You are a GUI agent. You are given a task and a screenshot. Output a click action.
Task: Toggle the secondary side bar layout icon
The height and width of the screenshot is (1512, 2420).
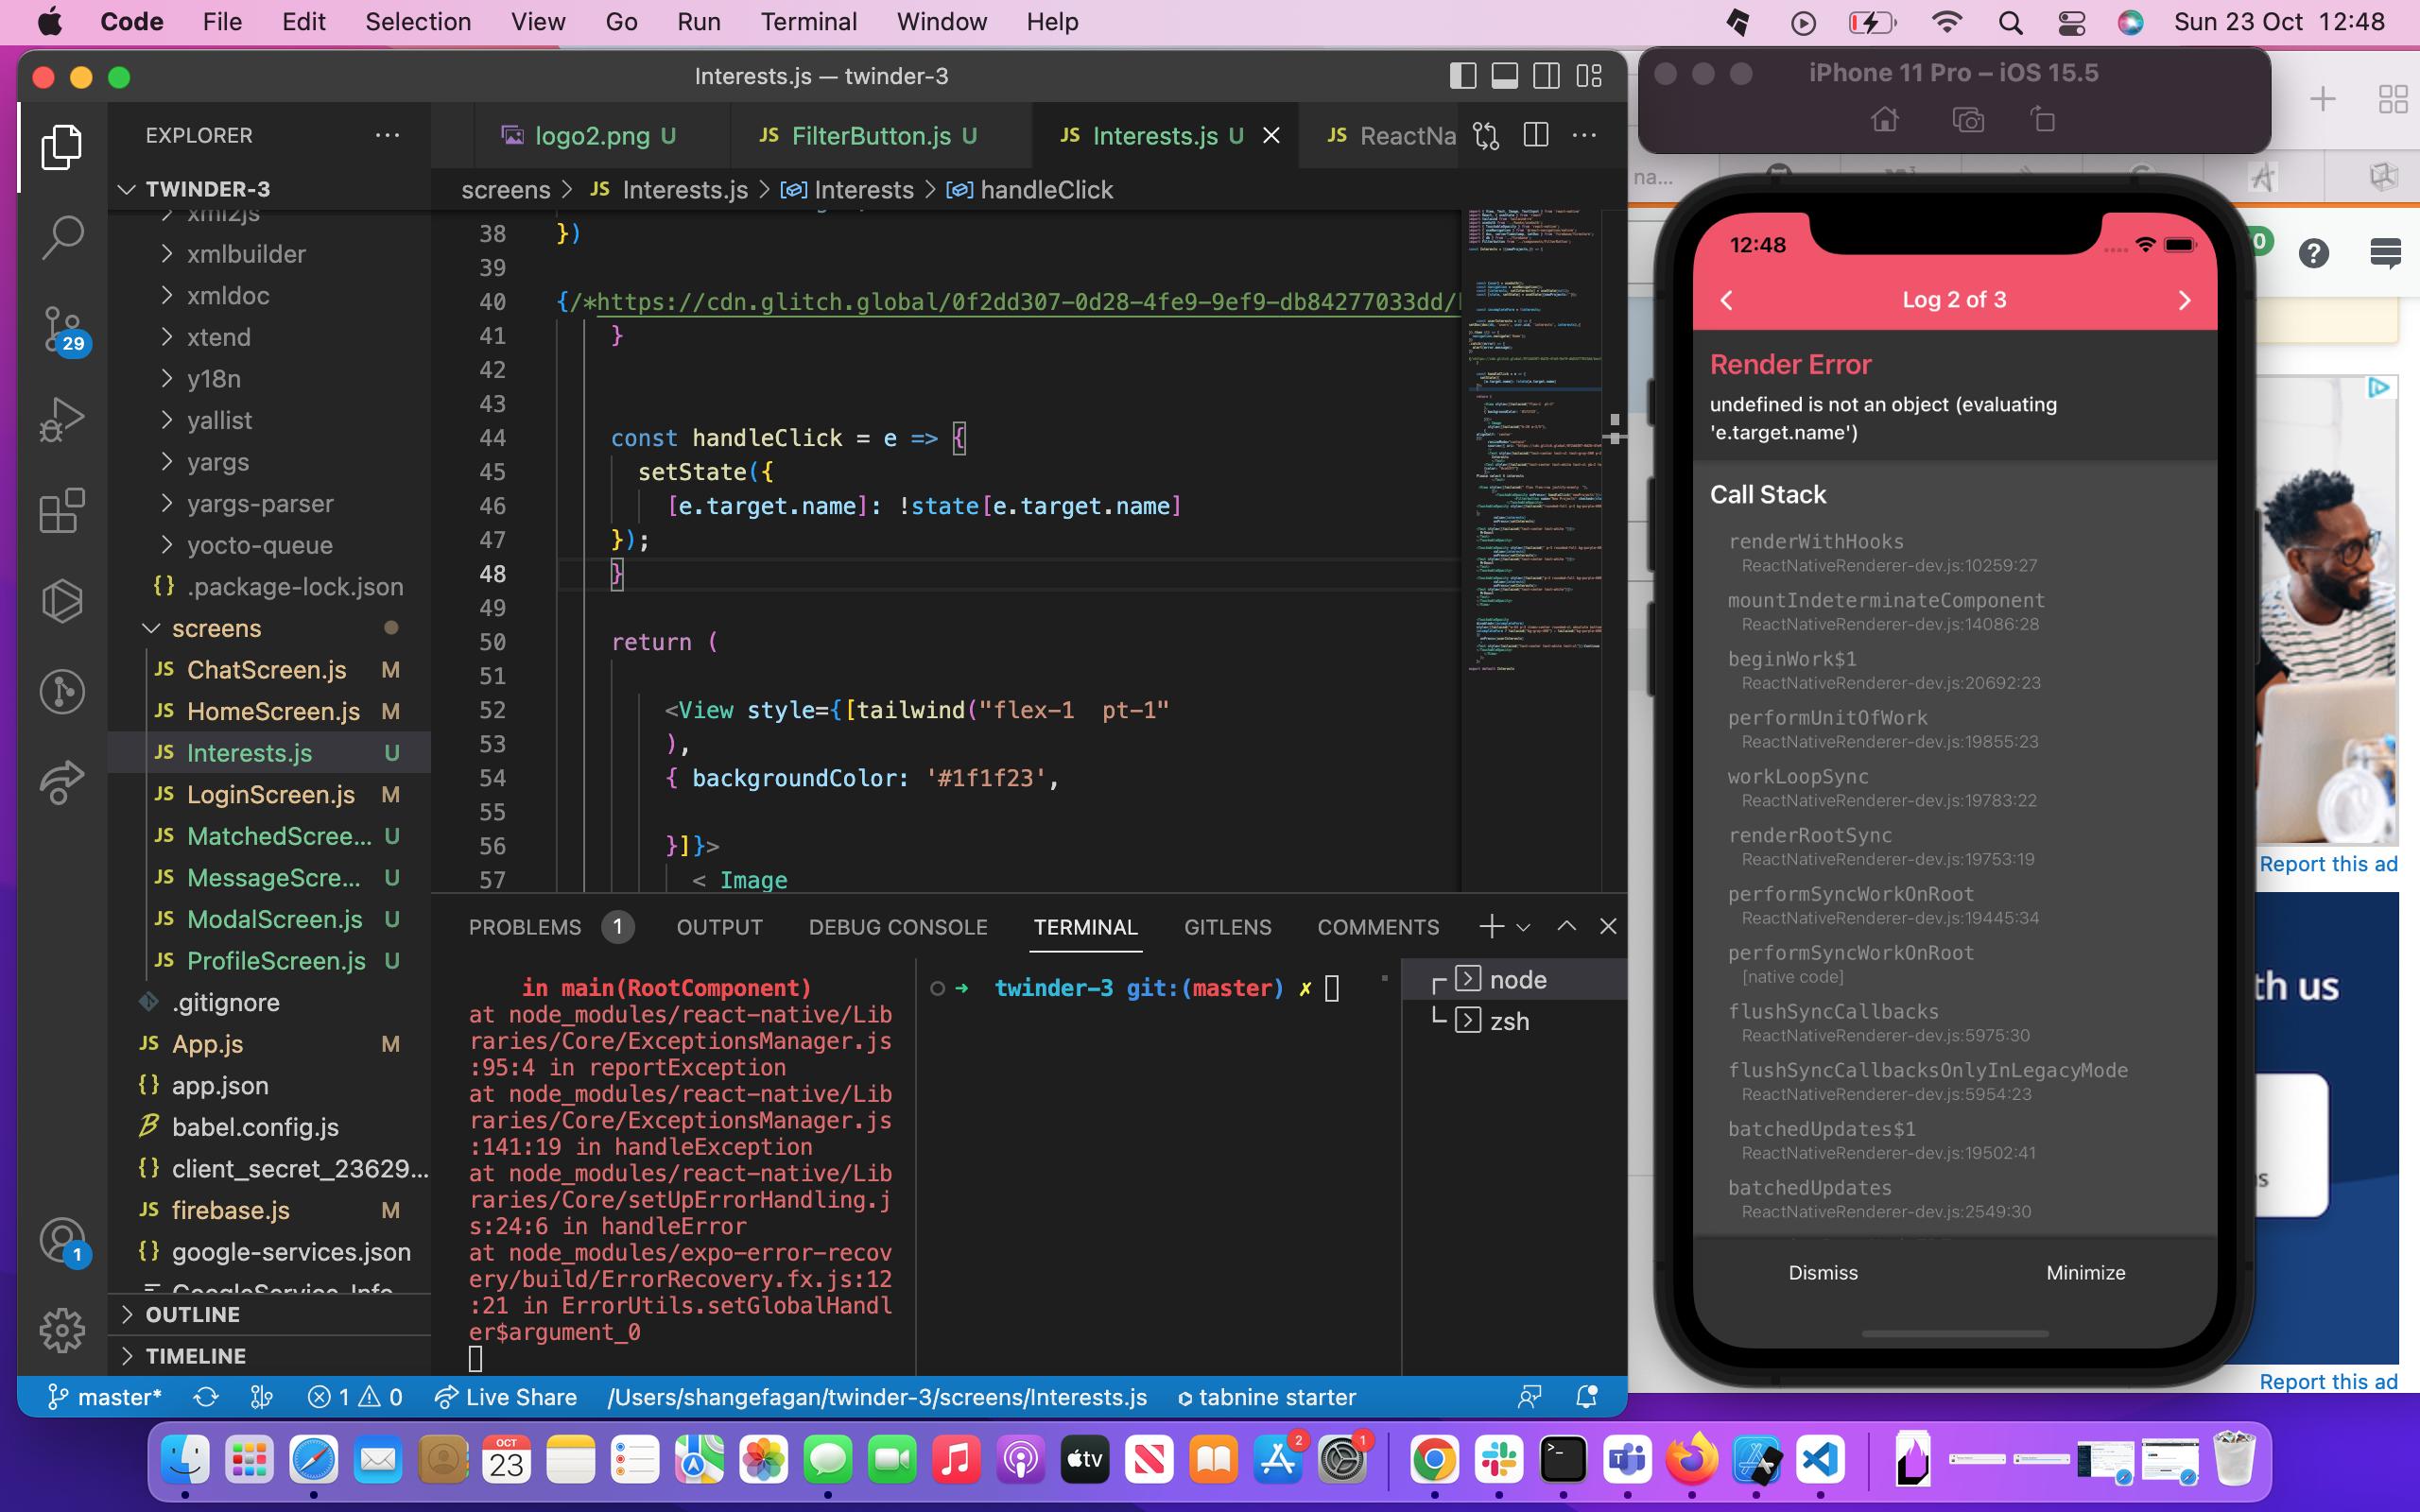point(1547,76)
